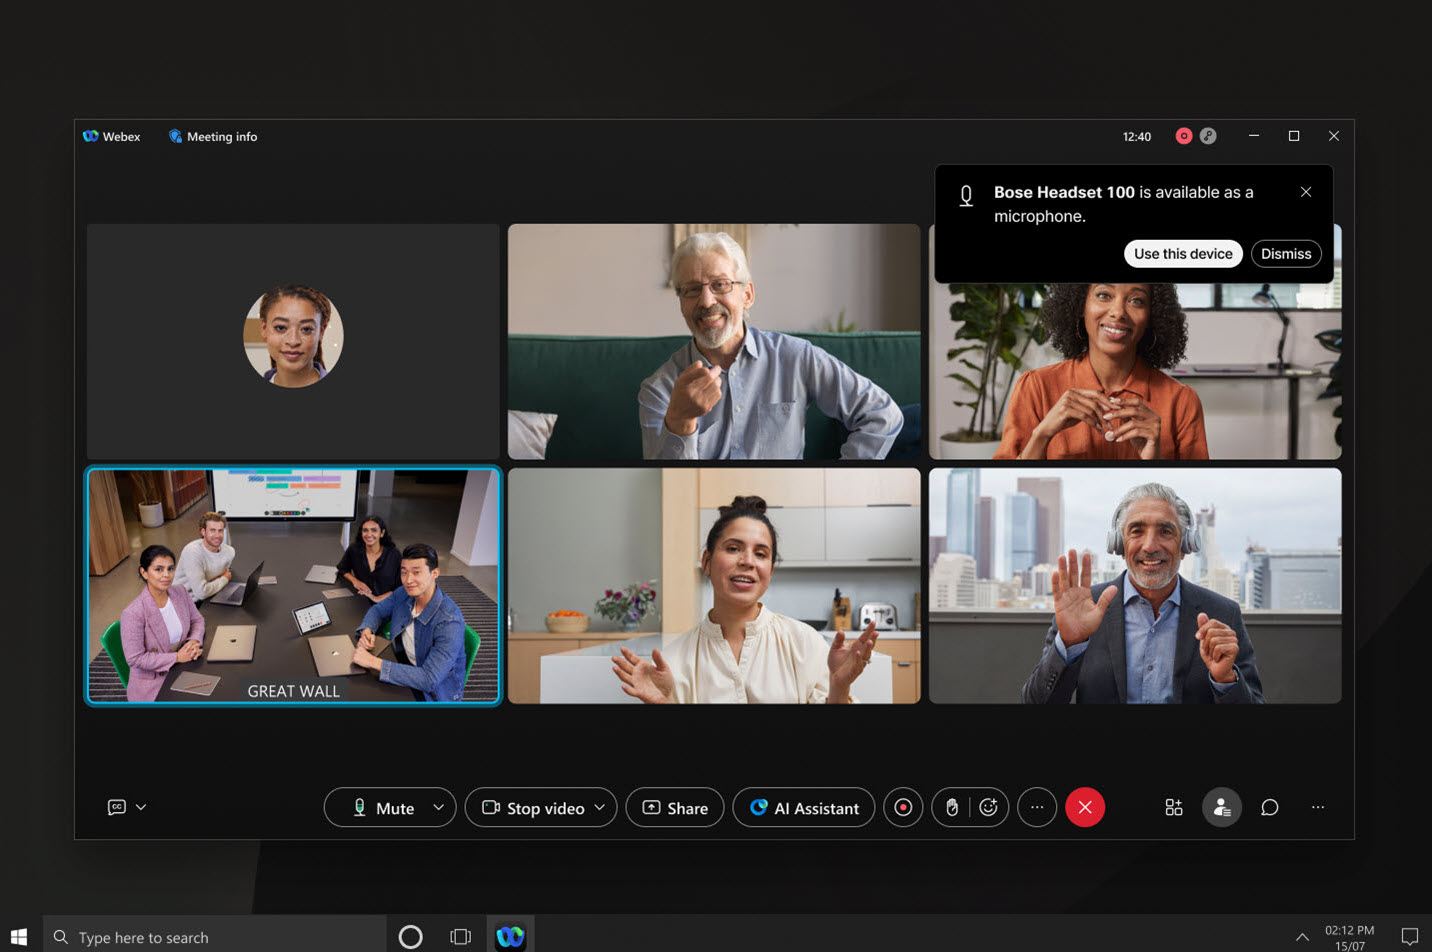This screenshot has height=952, width=1432.
Task: Leave meeting with red X button
Action: click(1085, 807)
